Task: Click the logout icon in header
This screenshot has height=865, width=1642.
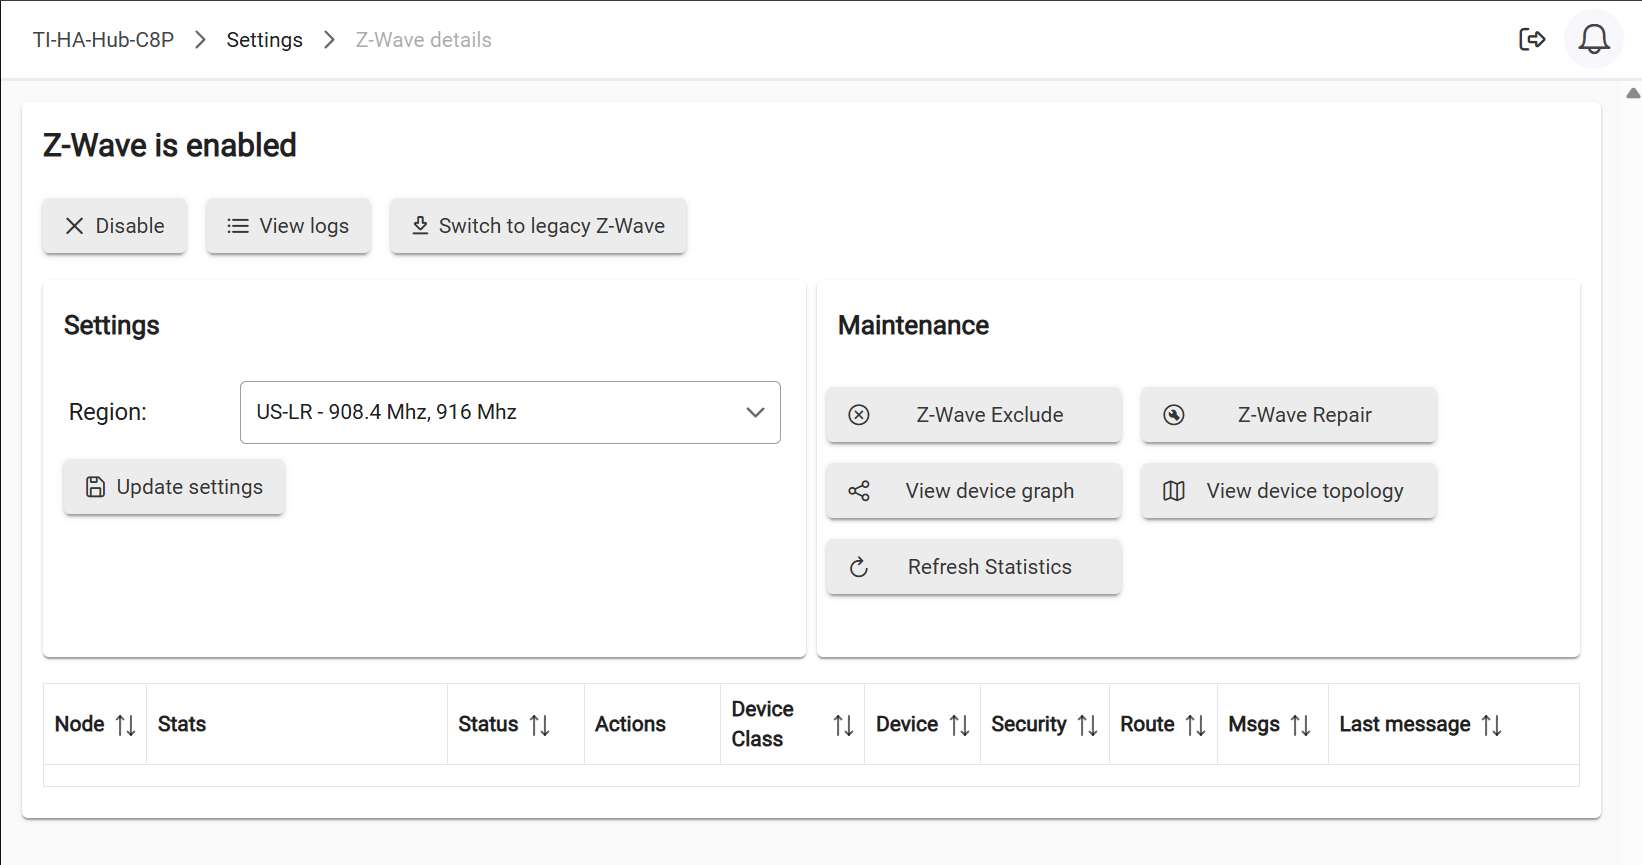Action: coord(1532,40)
